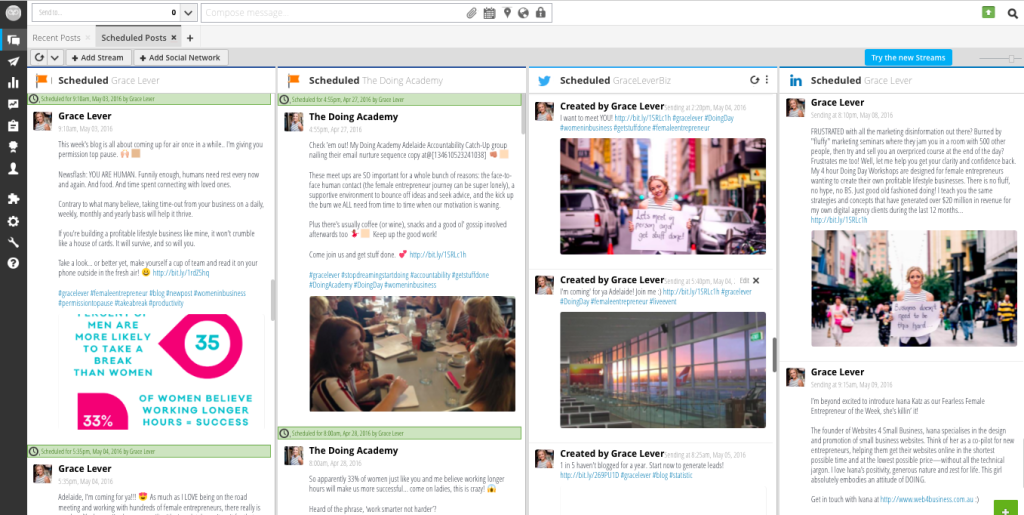Add location with pin icon
Image resolution: width=1024 pixels, height=515 pixels.
coord(507,13)
